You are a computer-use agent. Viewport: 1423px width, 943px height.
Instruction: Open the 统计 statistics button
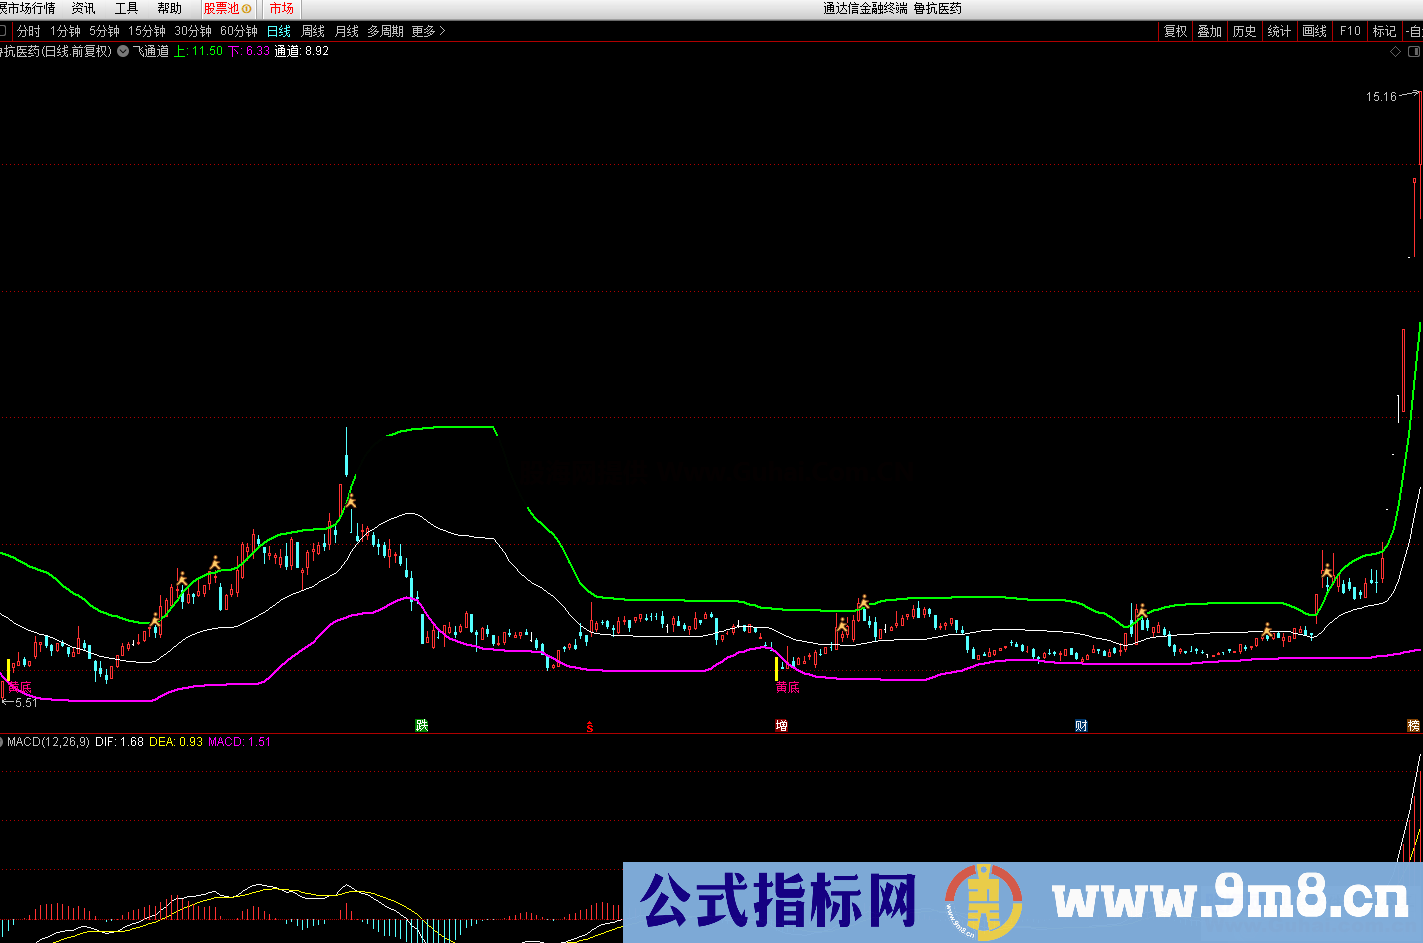tap(1279, 31)
